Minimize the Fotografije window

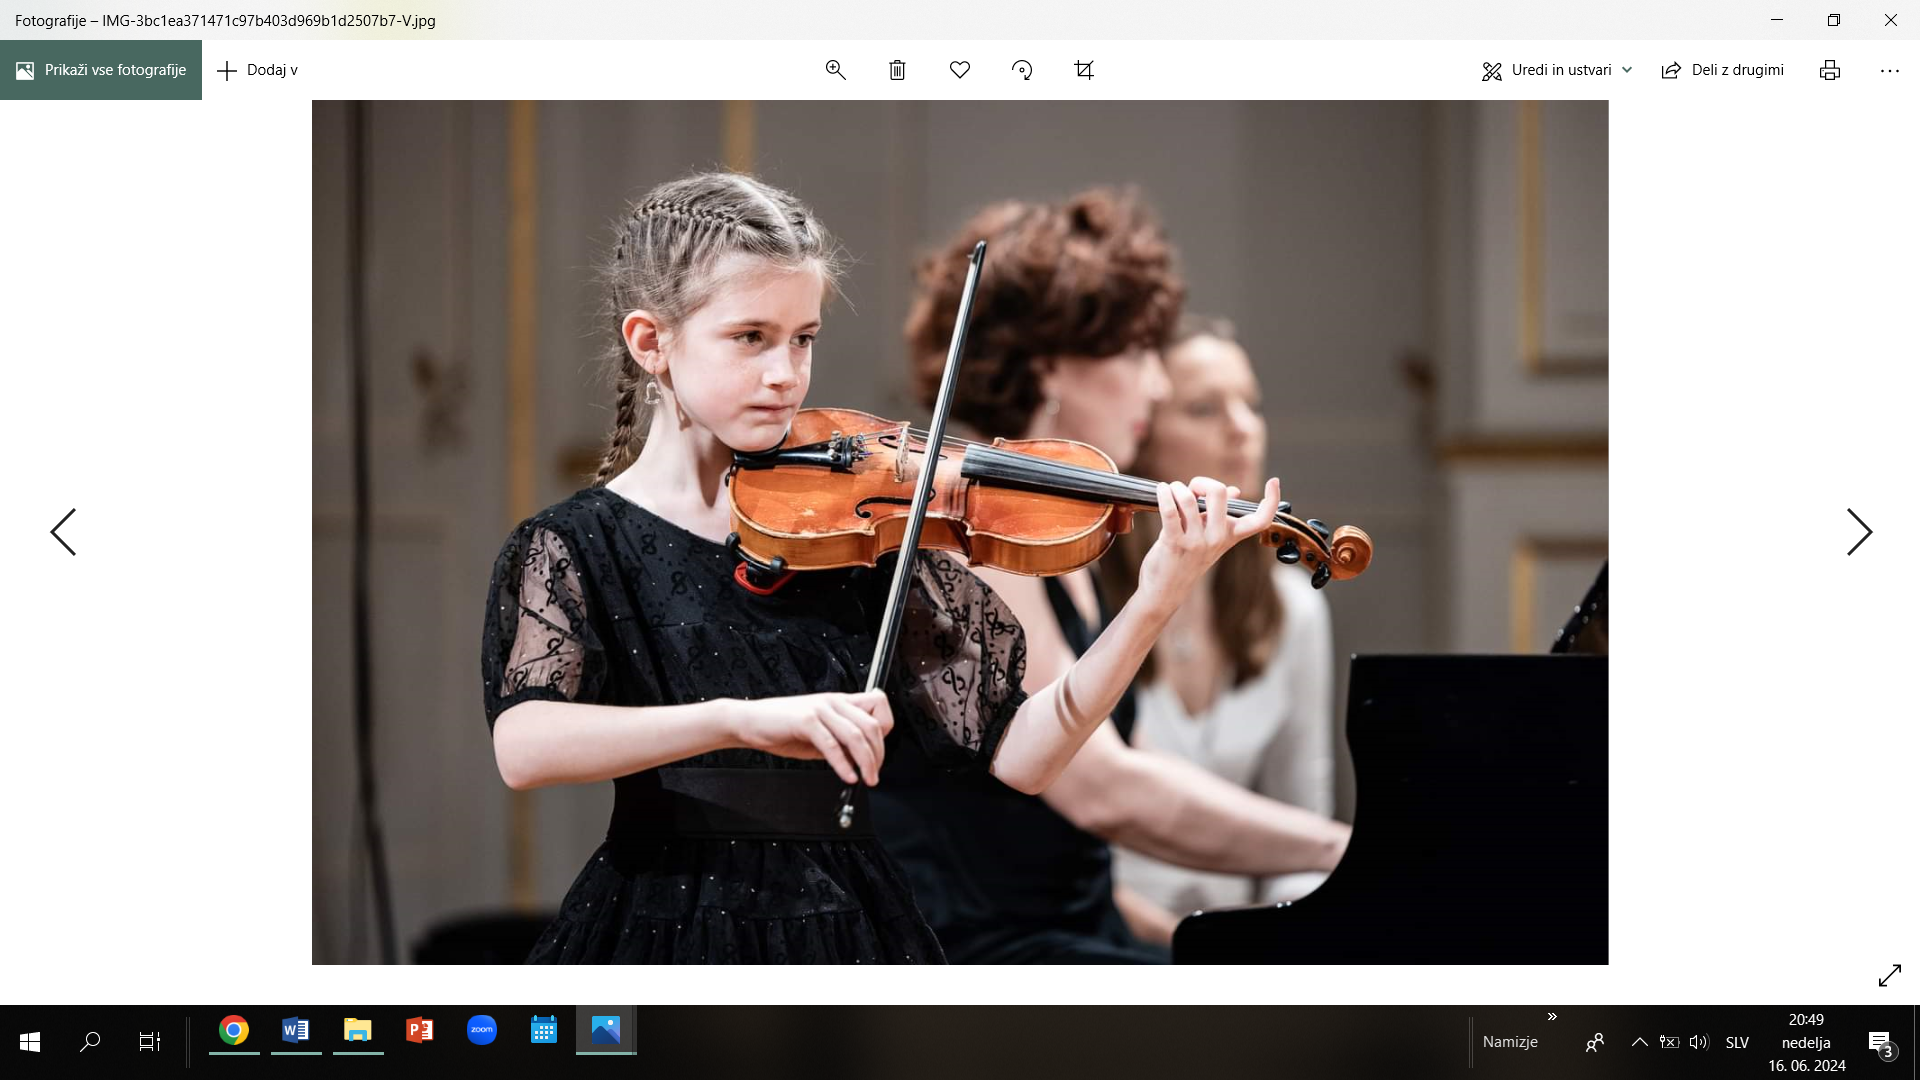pos(1777,20)
